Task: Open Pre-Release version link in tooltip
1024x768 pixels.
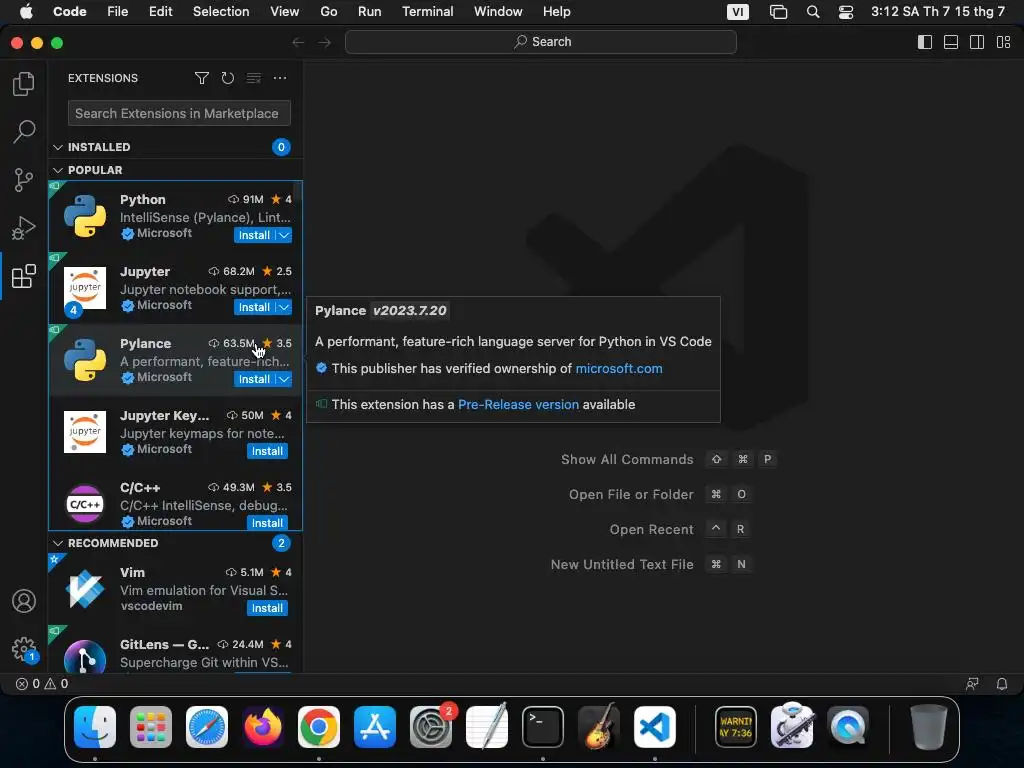Action: coord(518,404)
